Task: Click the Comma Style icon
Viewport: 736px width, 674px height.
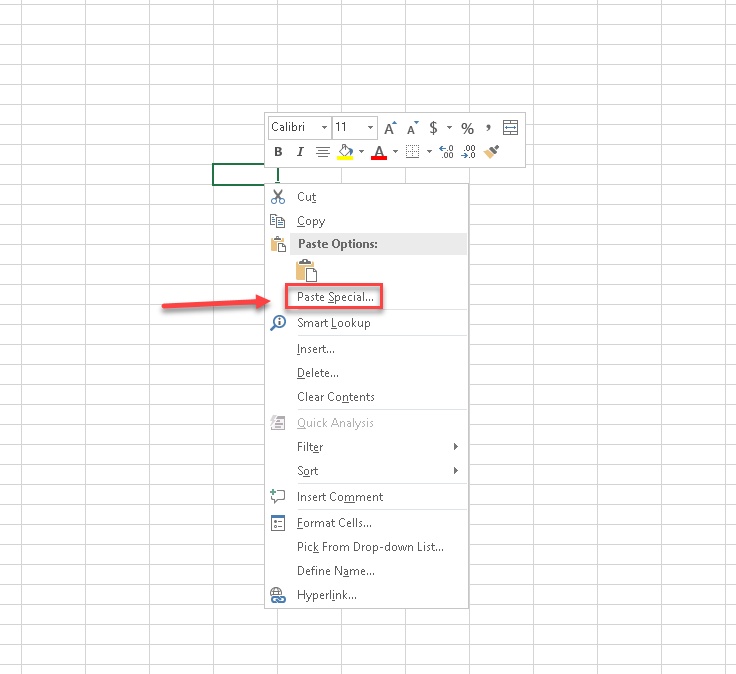Action: tap(488, 128)
